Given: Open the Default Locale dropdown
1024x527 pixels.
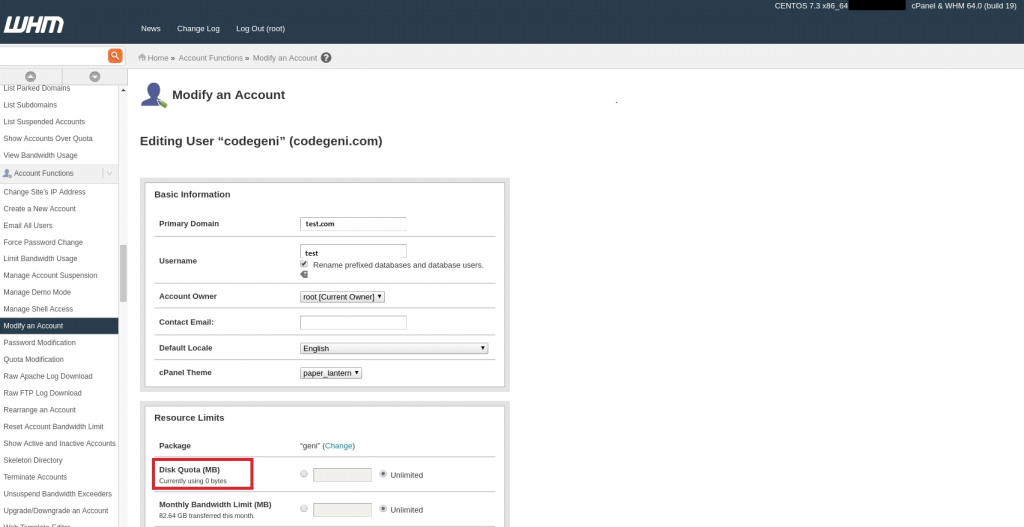Looking at the screenshot, I should click(394, 348).
